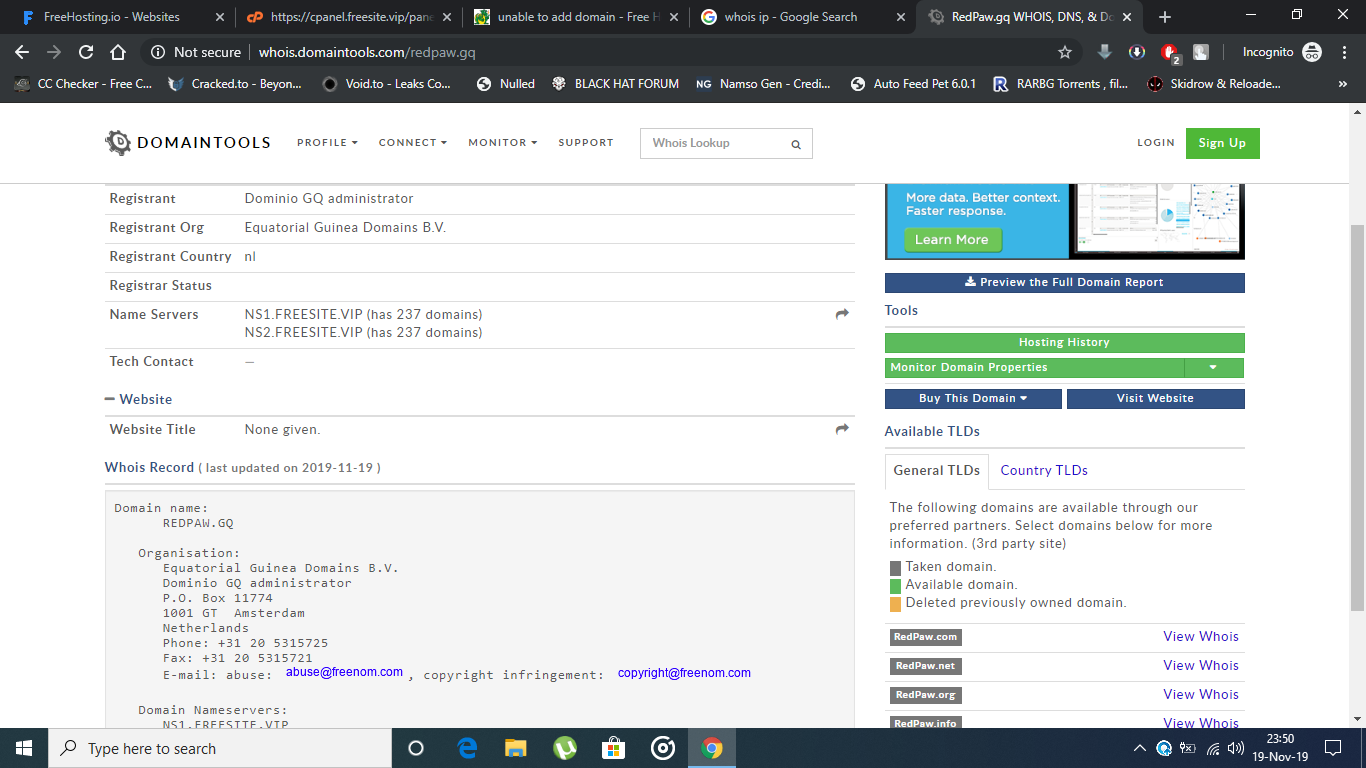The width and height of the screenshot is (1366, 768).
Task: Click Learn More in the banner
Action: (951, 240)
